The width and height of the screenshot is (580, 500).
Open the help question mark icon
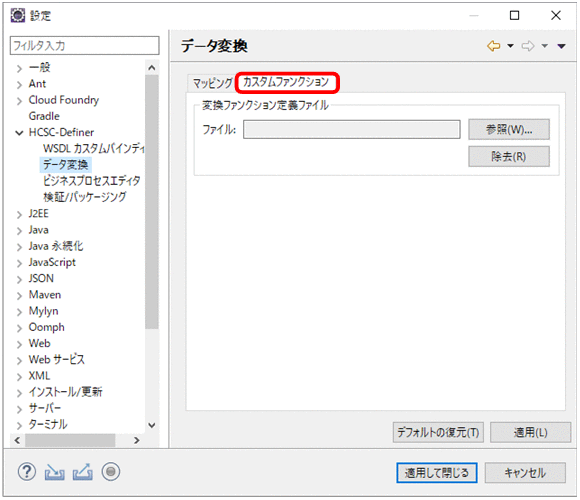27,472
